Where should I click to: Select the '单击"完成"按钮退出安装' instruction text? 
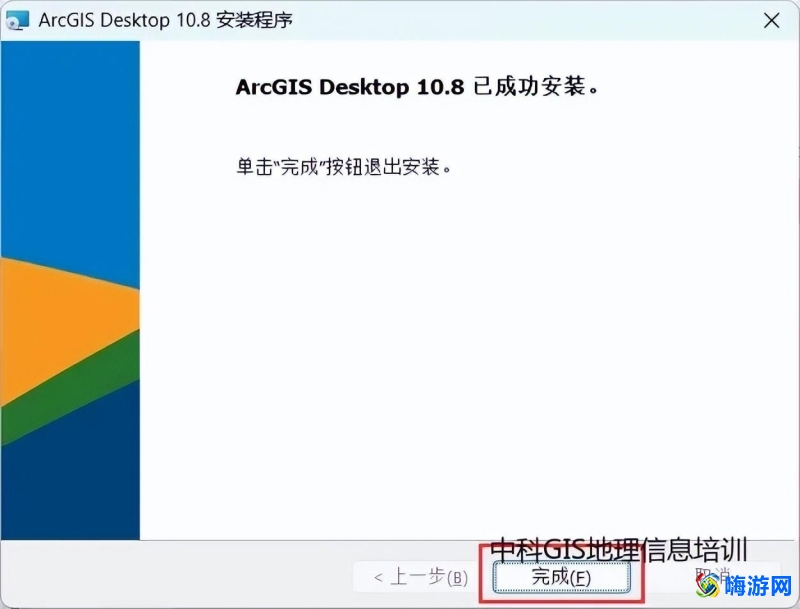pos(344,166)
